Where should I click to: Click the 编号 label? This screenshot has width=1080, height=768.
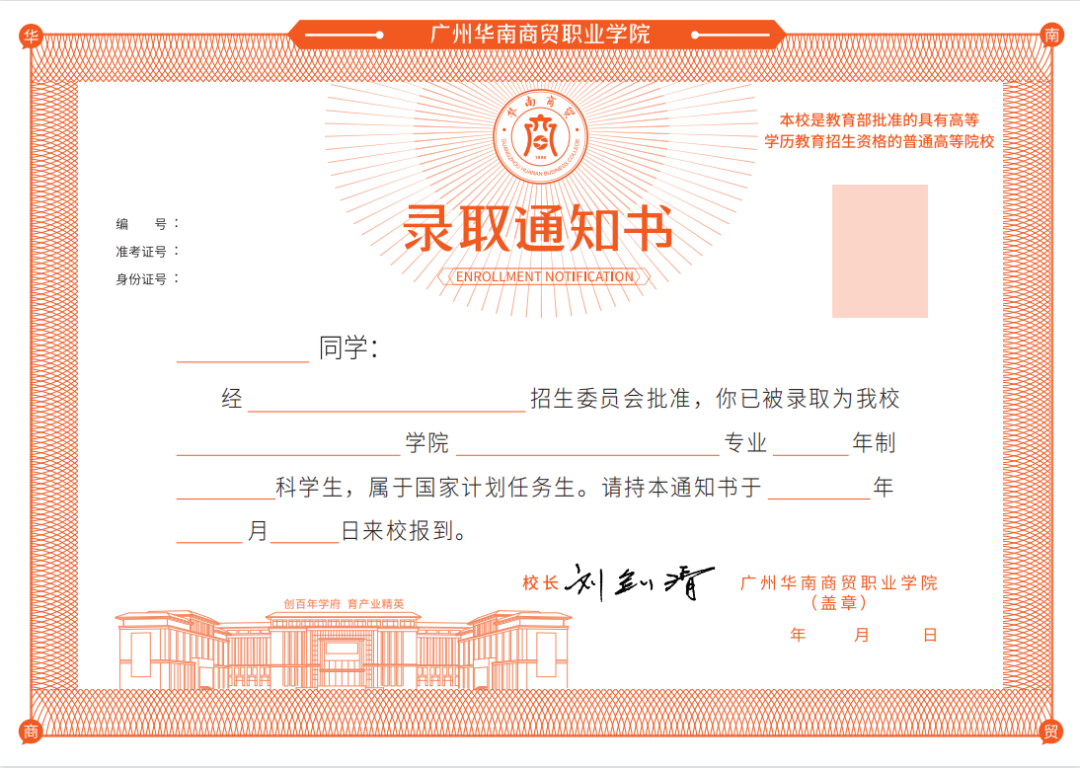tap(141, 224)
